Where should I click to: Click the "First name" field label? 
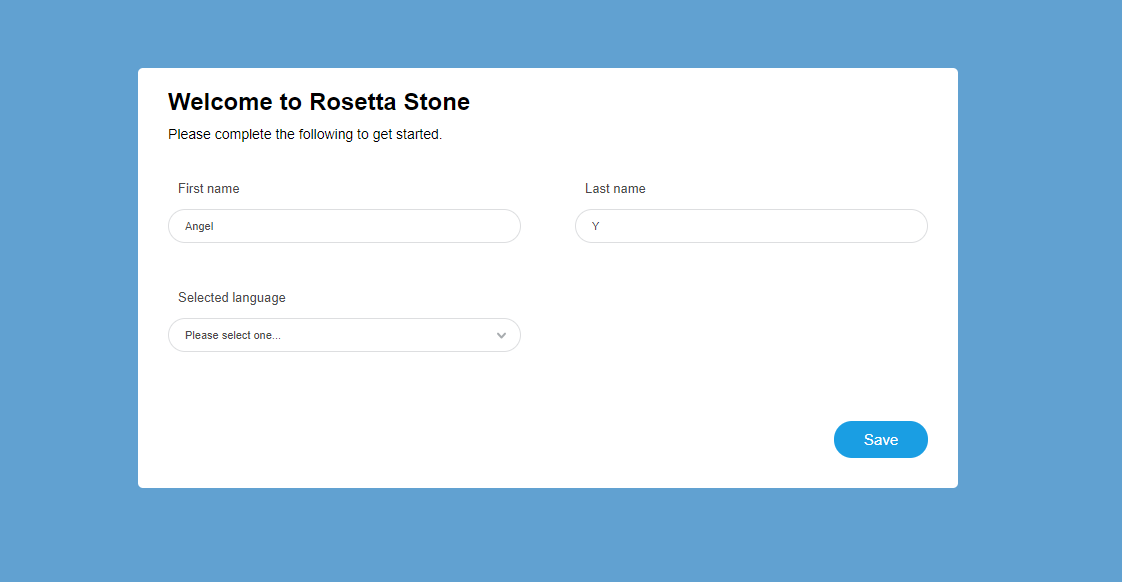pos(209,189)
